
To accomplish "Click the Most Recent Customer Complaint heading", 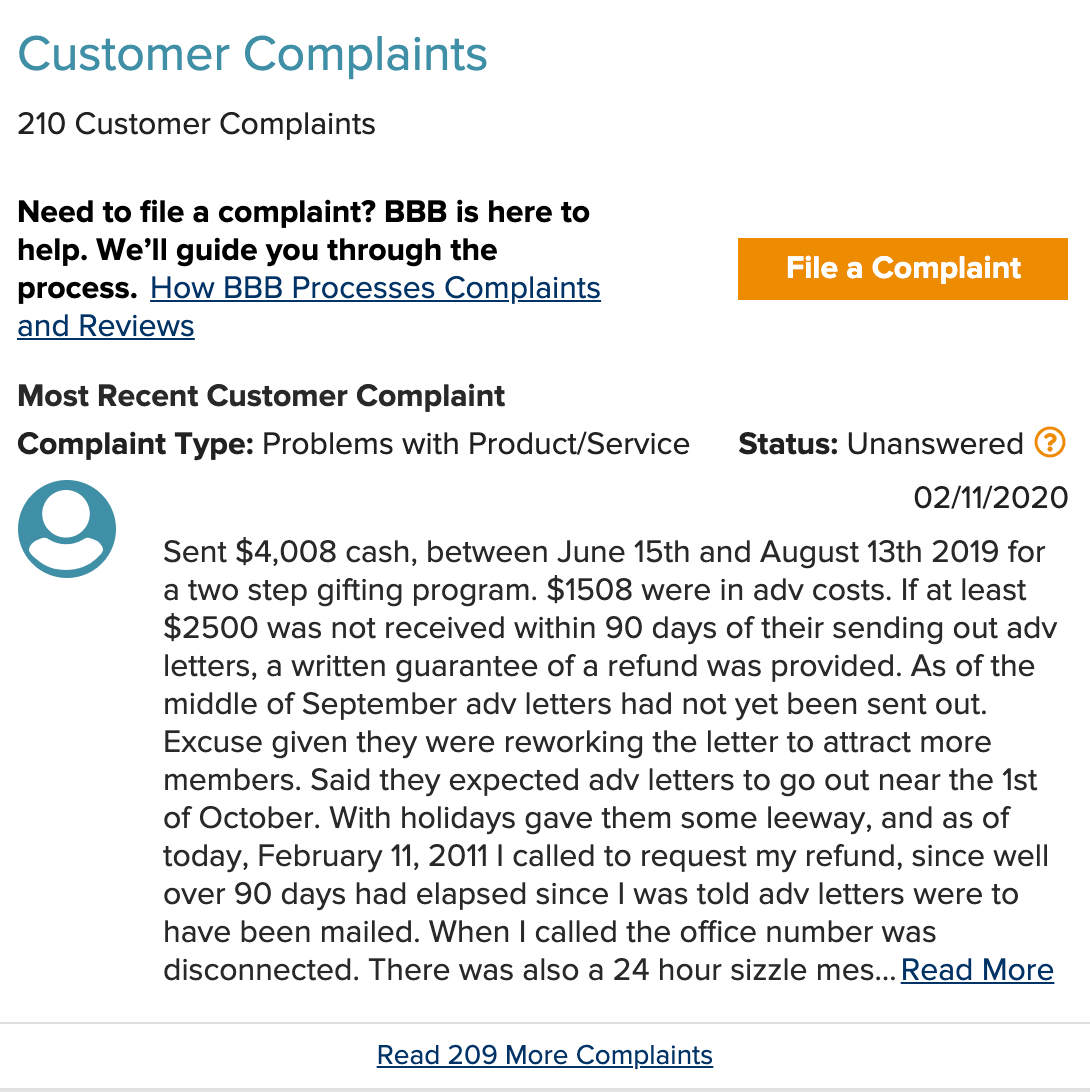I will [261, 396].
